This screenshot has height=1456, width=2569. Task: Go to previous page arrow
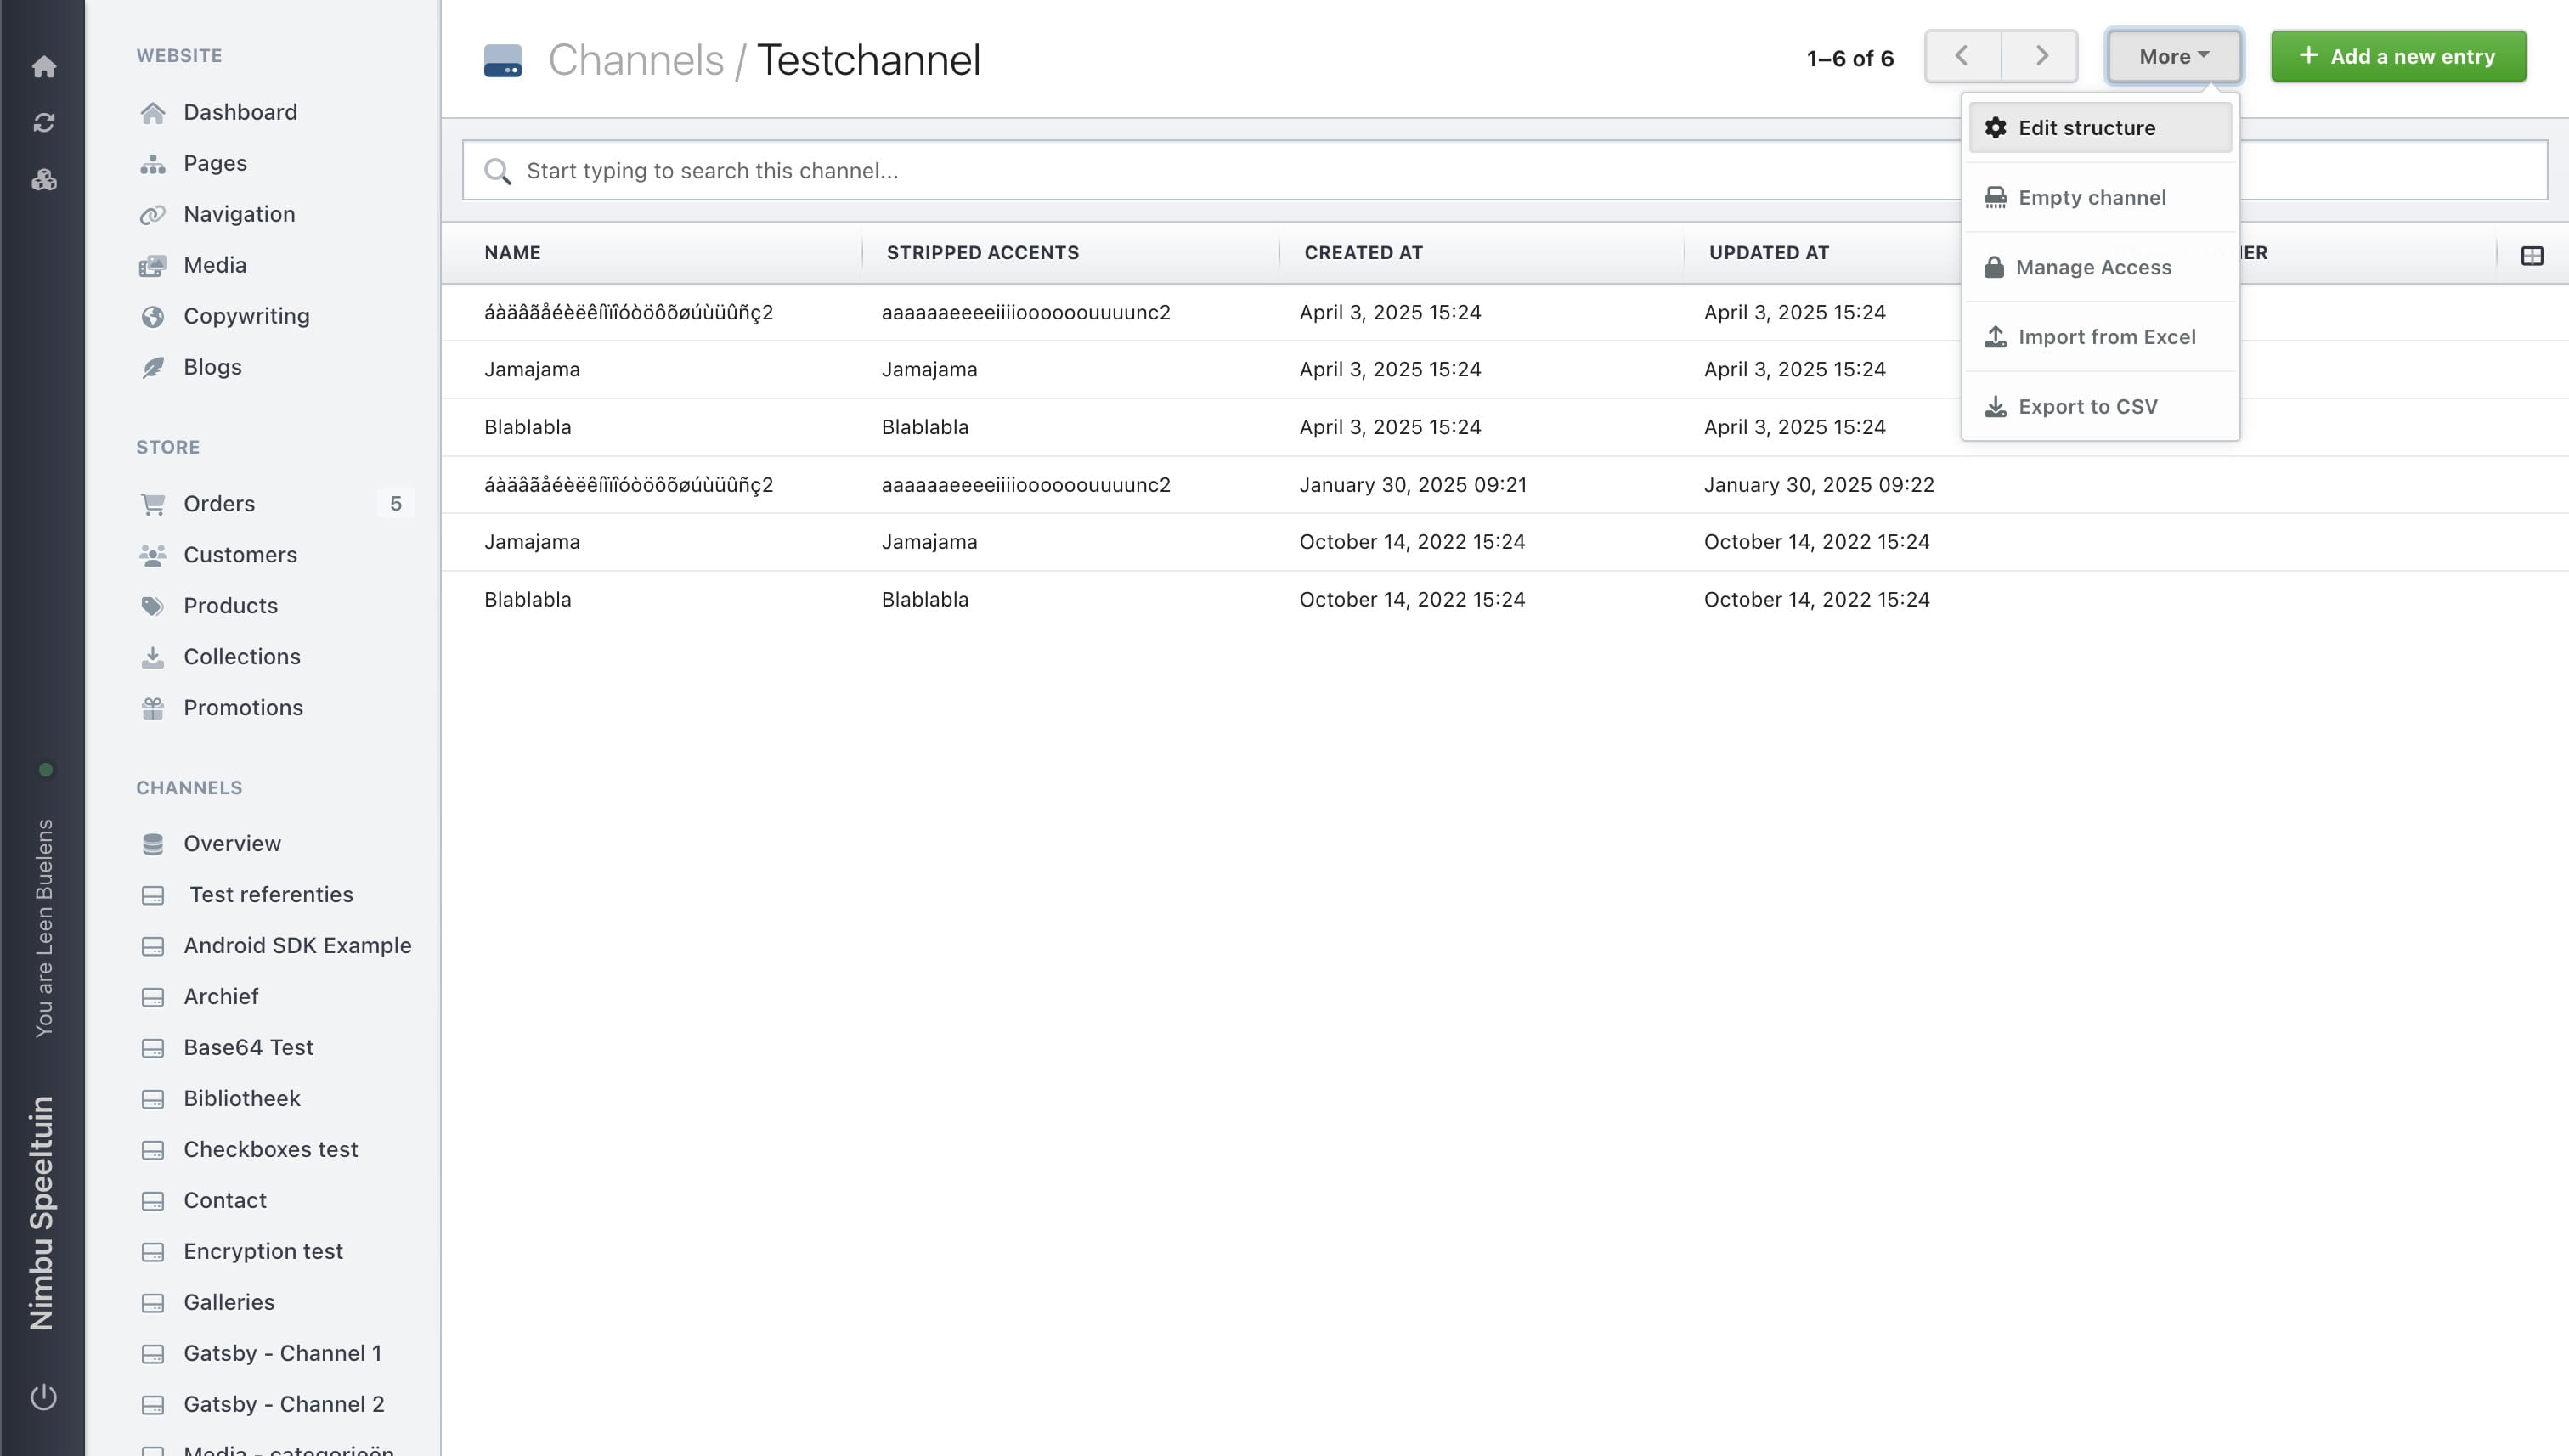pyautogui.click(x=1962, y=56)
